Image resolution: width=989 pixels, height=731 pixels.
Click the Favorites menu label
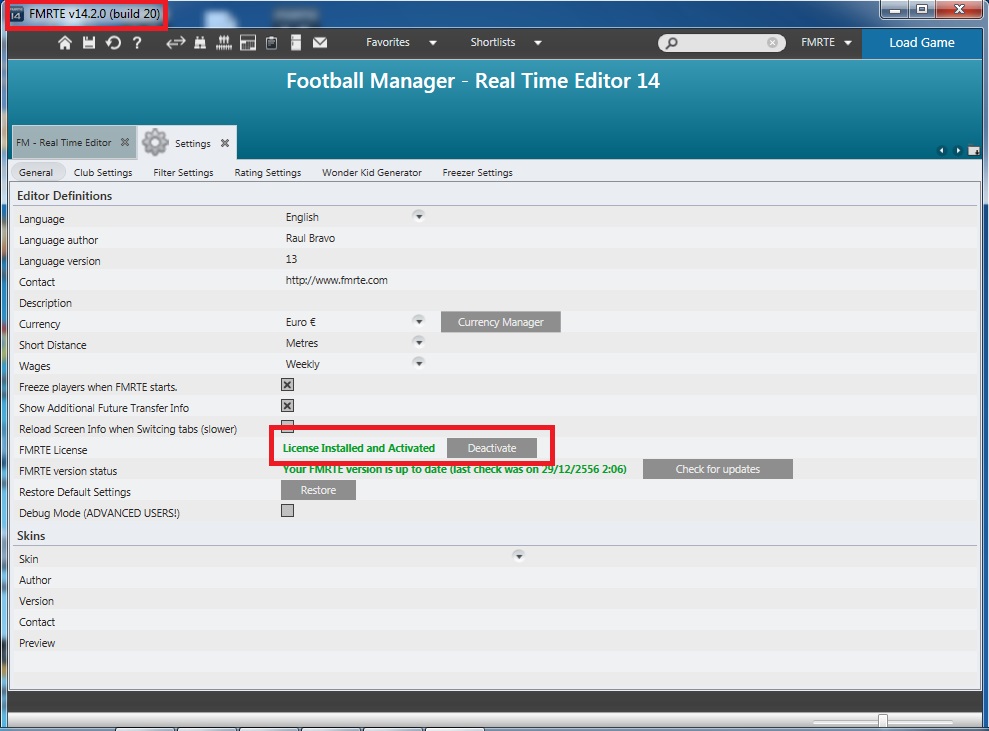pos(388,42)
